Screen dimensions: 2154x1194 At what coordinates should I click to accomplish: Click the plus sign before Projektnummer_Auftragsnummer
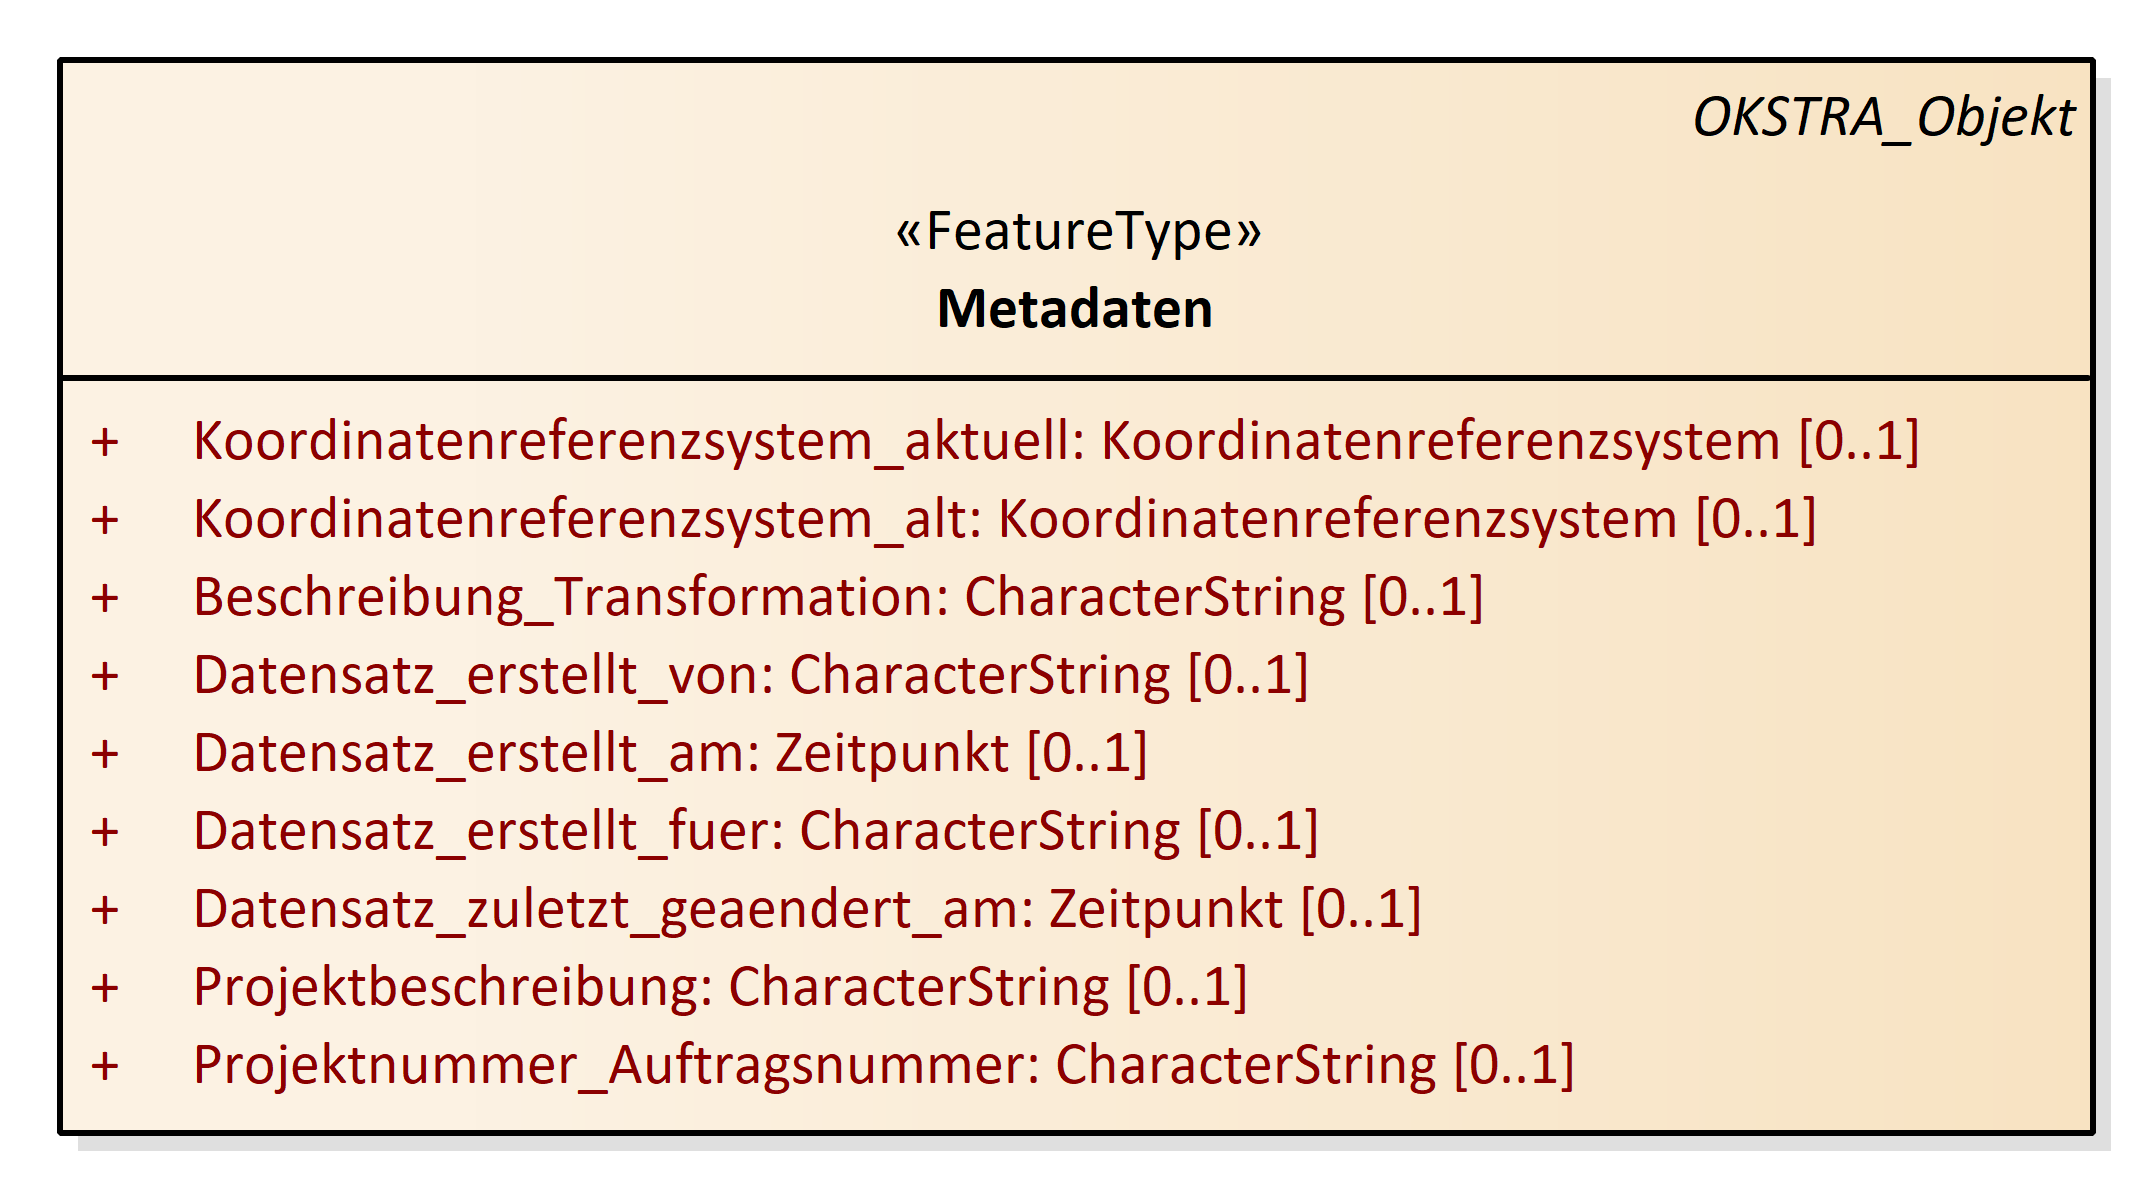click(105, 1066)
